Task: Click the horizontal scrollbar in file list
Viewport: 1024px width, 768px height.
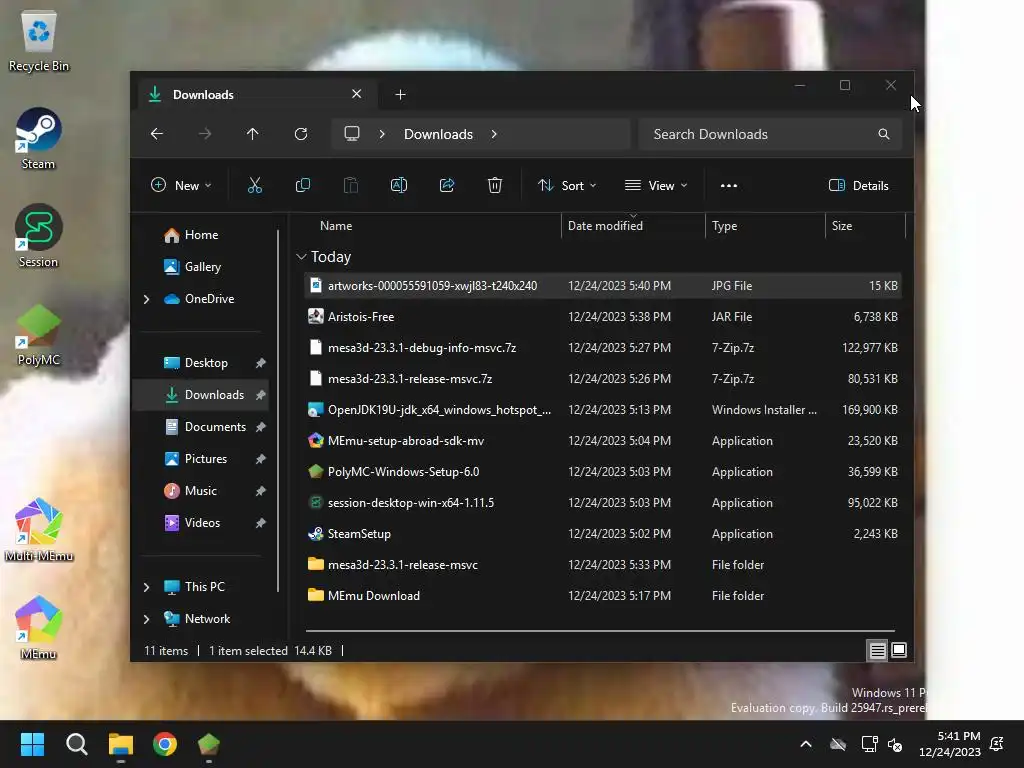Action: [600, 631]
